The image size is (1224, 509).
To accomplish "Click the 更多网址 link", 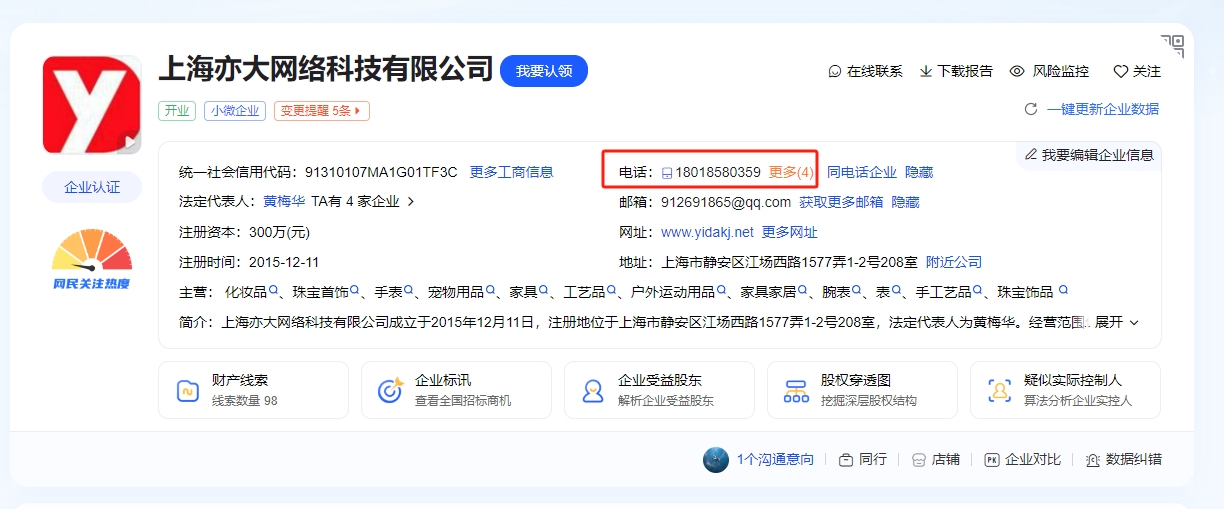I will coord(789,232).
